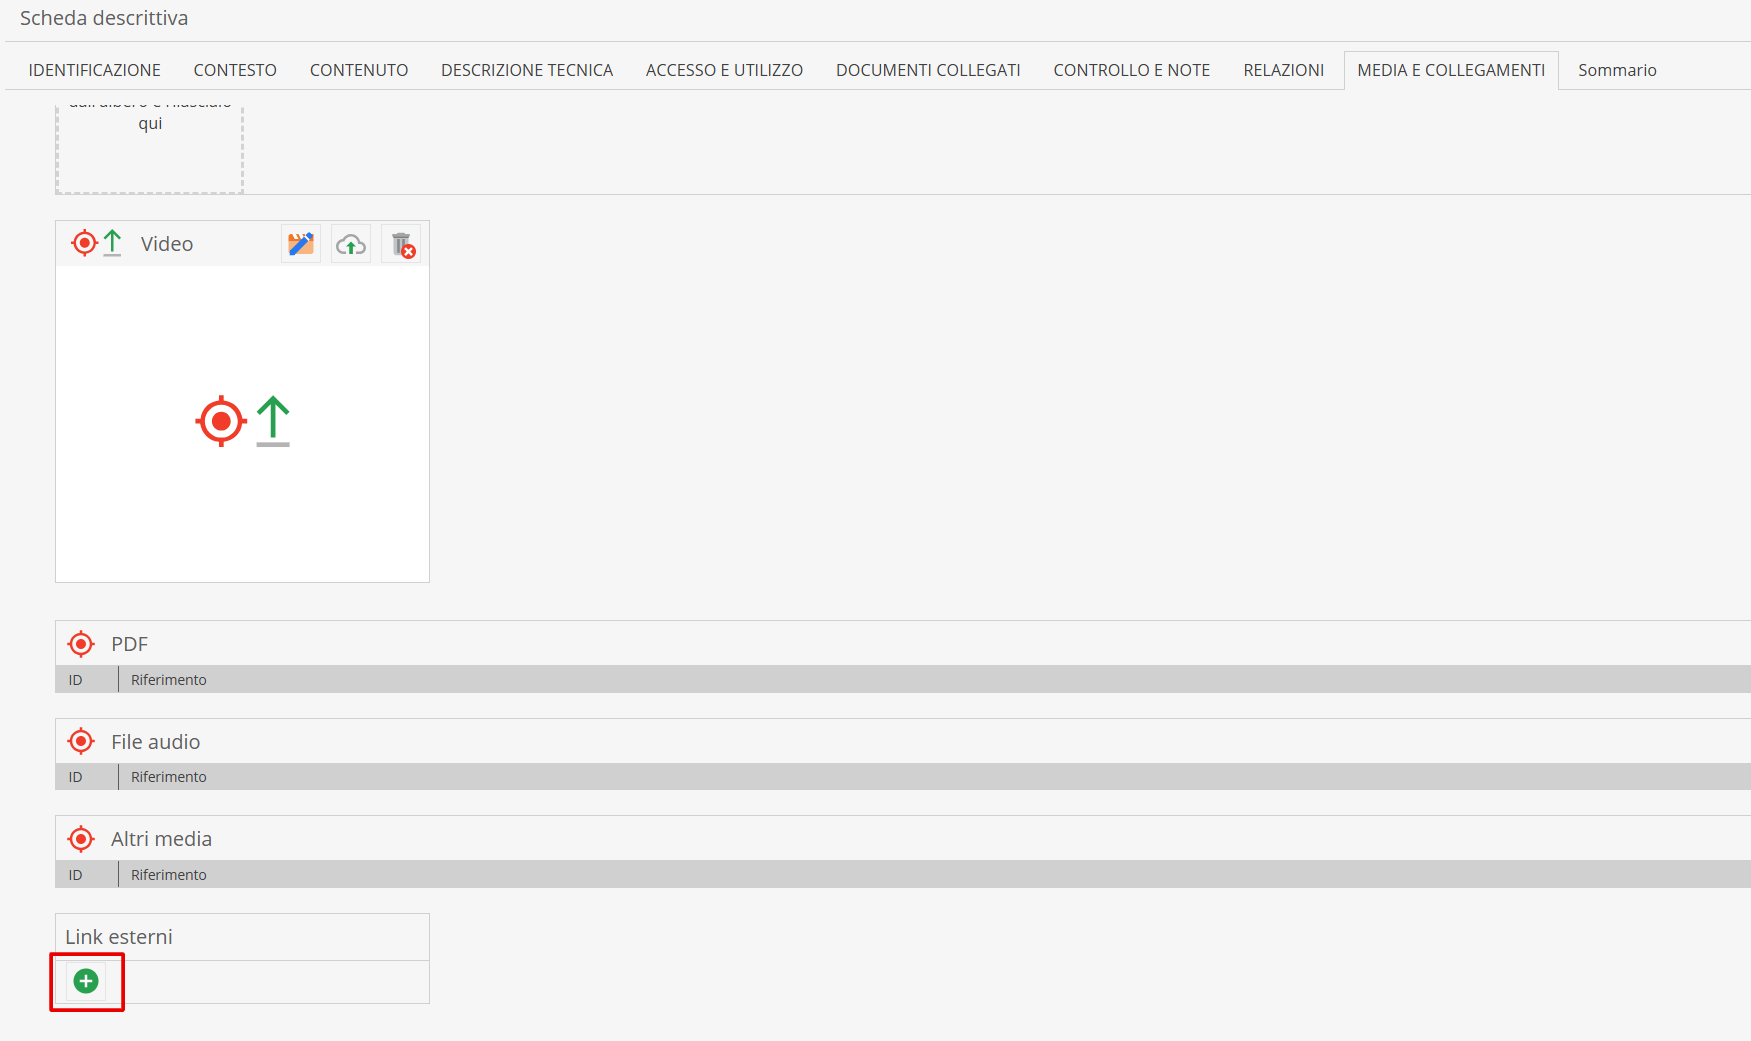The height and width of the screenshot is (1041, 1751).
Task: Click the red target icon beside Video title
Action: (85, 243)
